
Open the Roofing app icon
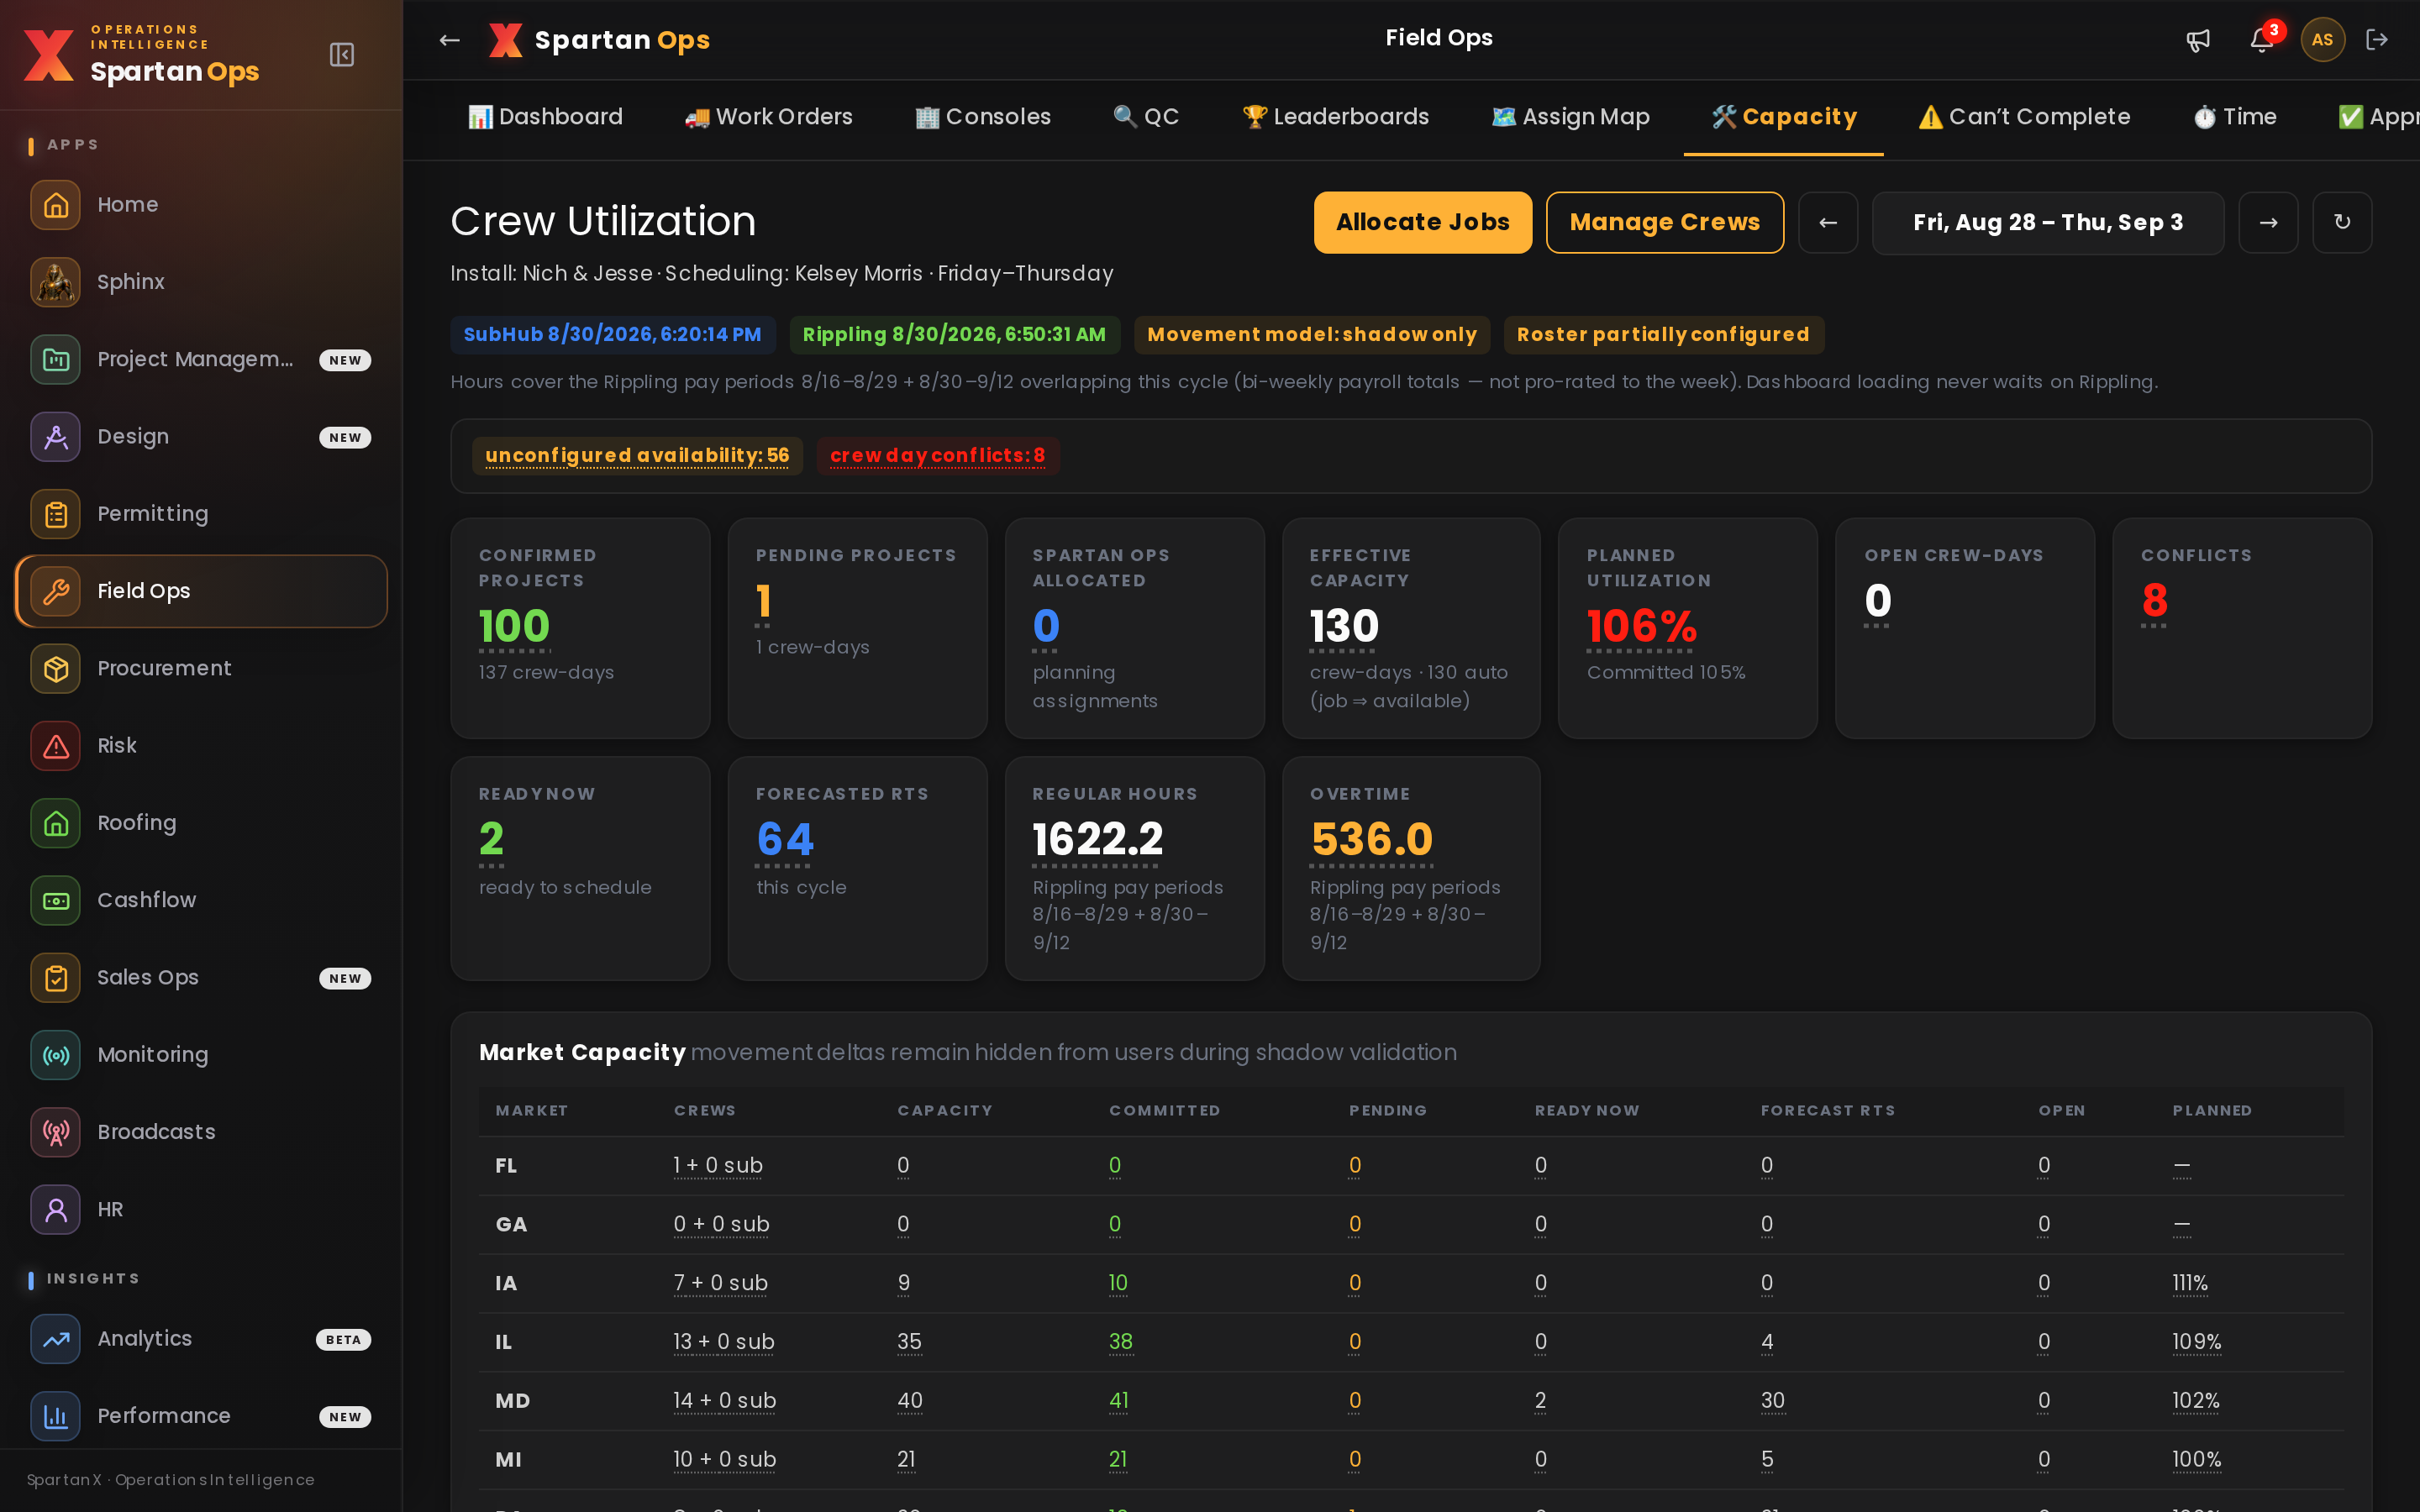(56, 822)
